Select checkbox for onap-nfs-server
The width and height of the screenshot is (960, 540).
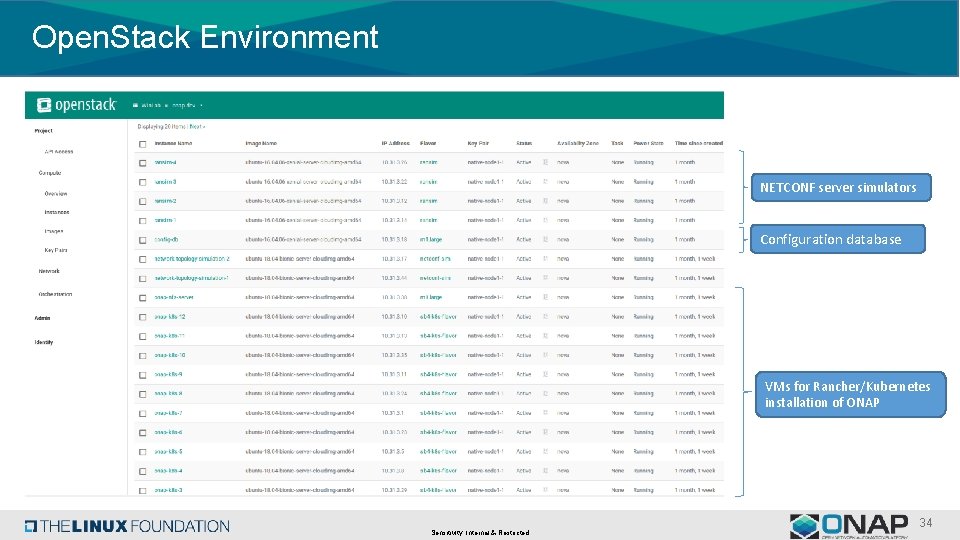(143, 298)
